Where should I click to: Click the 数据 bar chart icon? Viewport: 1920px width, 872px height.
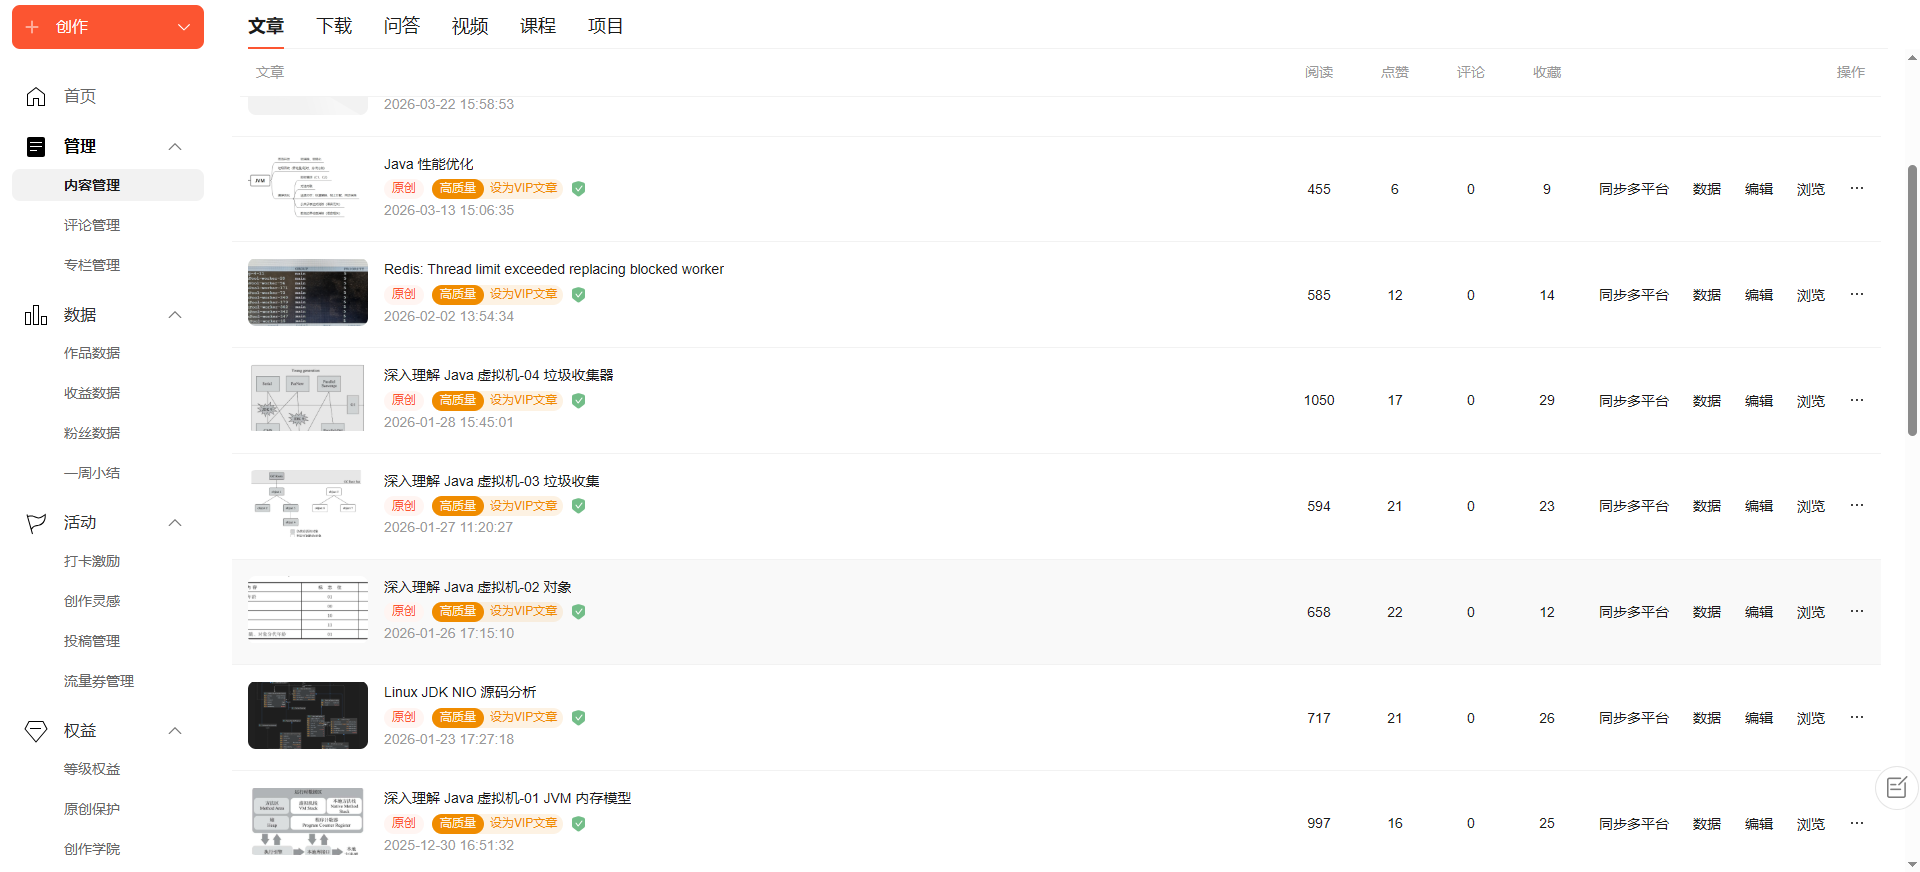[x=36, y=315]
